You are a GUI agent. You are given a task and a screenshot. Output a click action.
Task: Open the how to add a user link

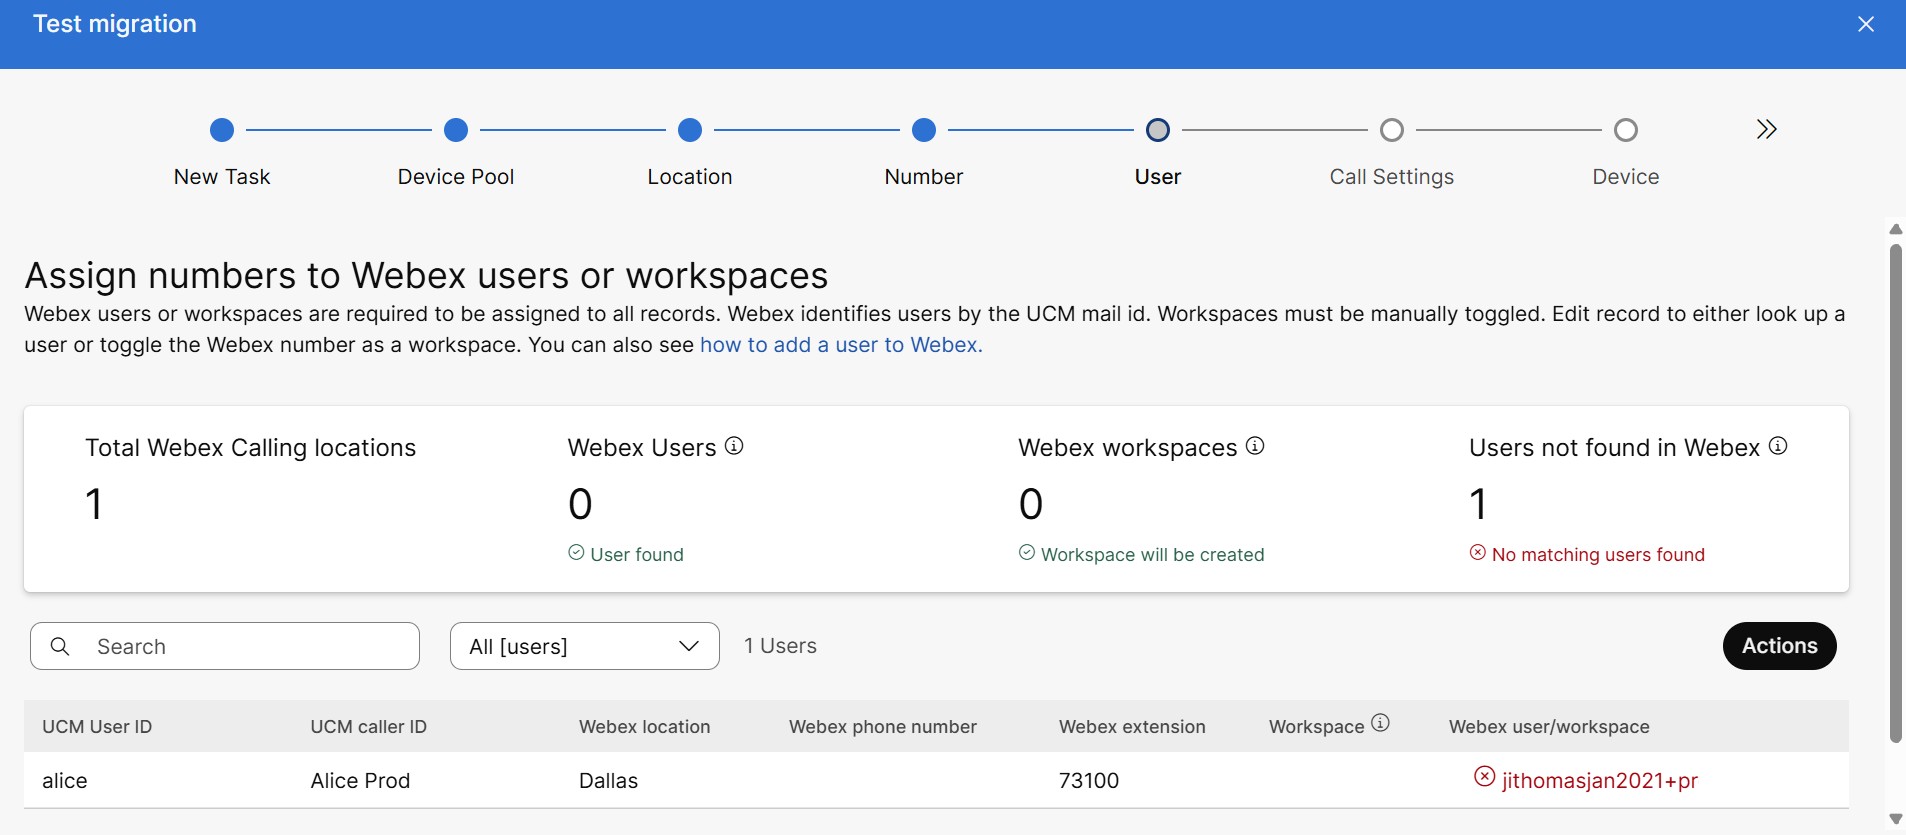tap(841, 345)
